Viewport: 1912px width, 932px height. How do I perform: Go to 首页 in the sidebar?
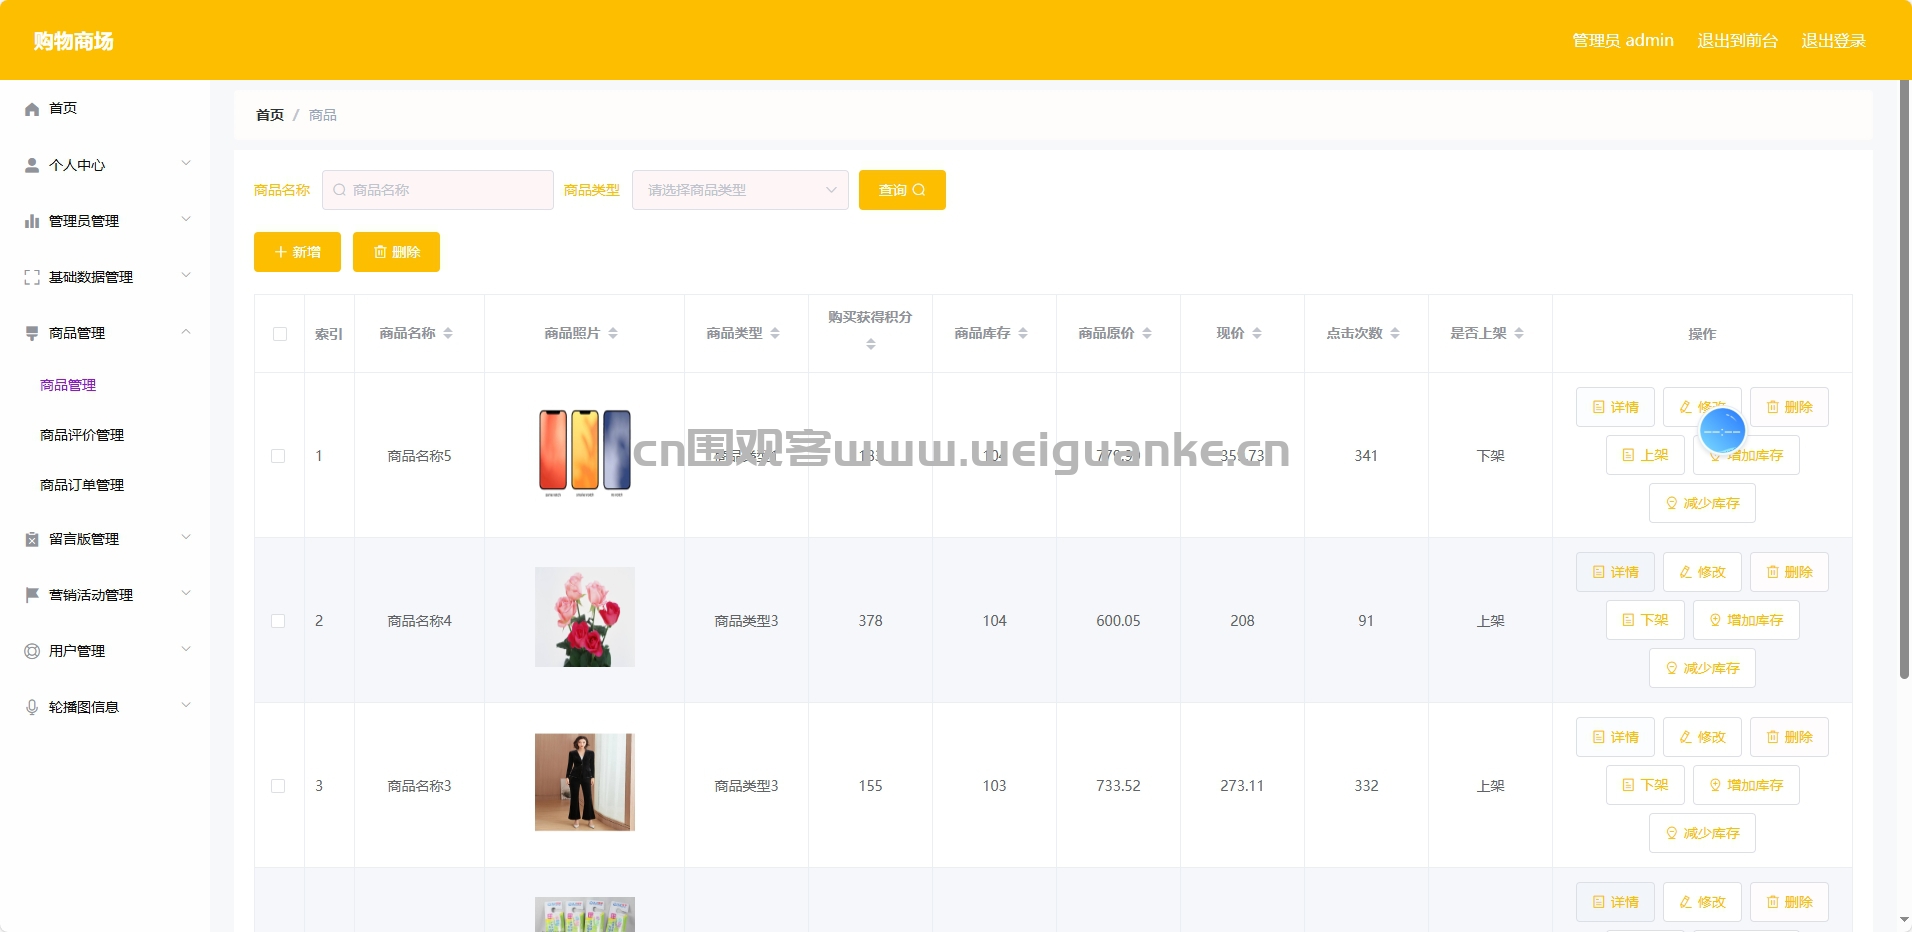coord(63,108)
